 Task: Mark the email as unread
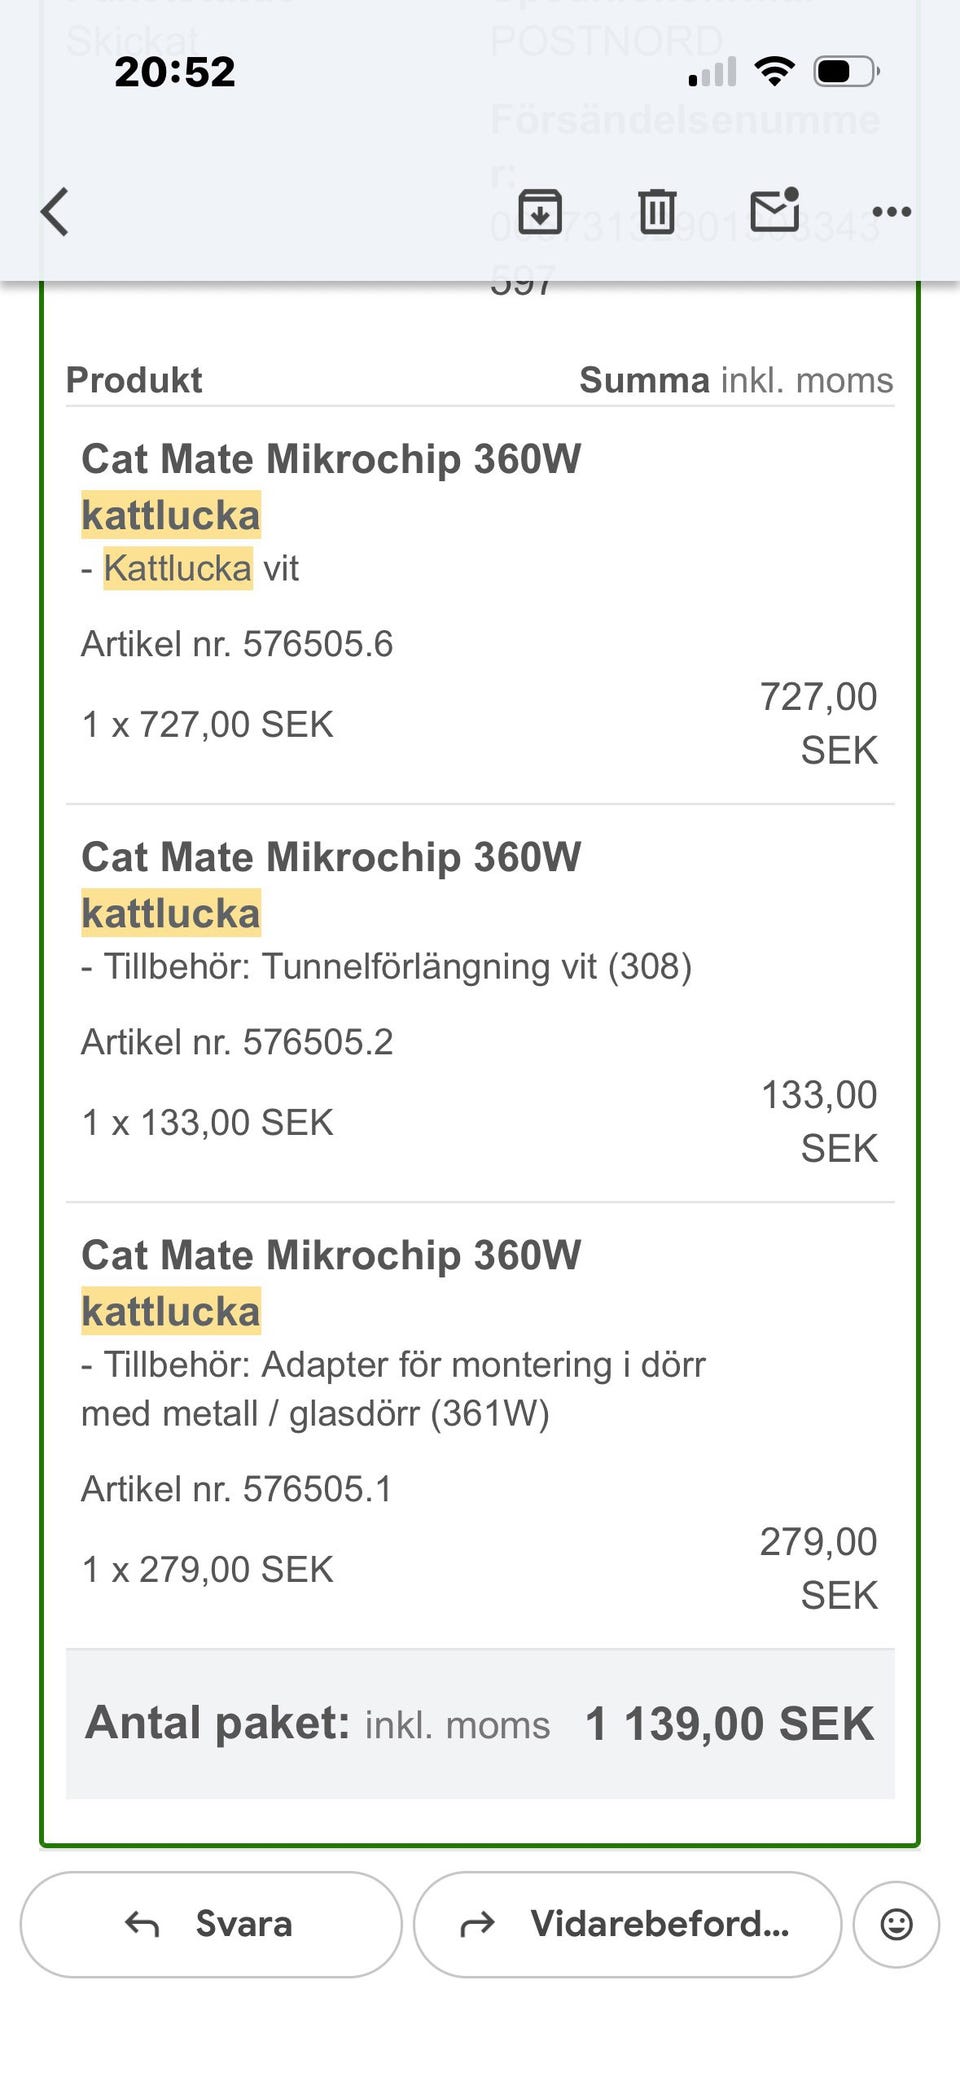click(775, 210)
